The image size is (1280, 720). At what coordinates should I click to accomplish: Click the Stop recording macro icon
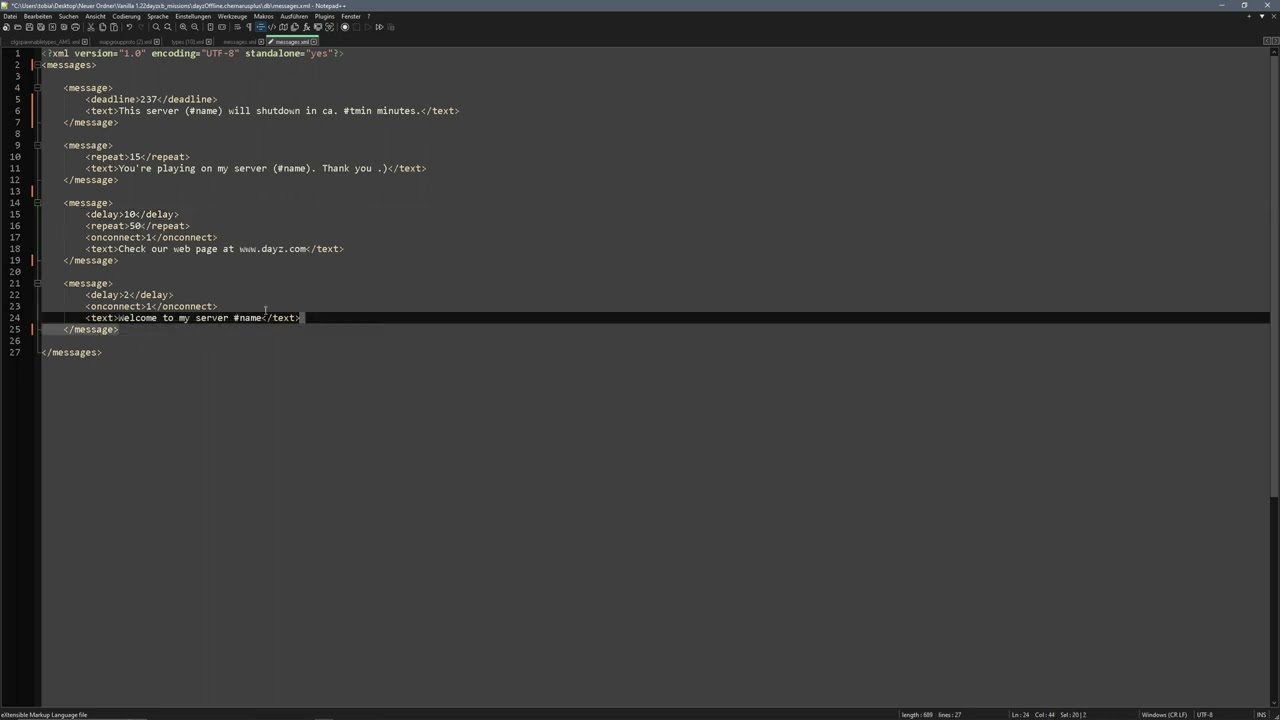356,27
